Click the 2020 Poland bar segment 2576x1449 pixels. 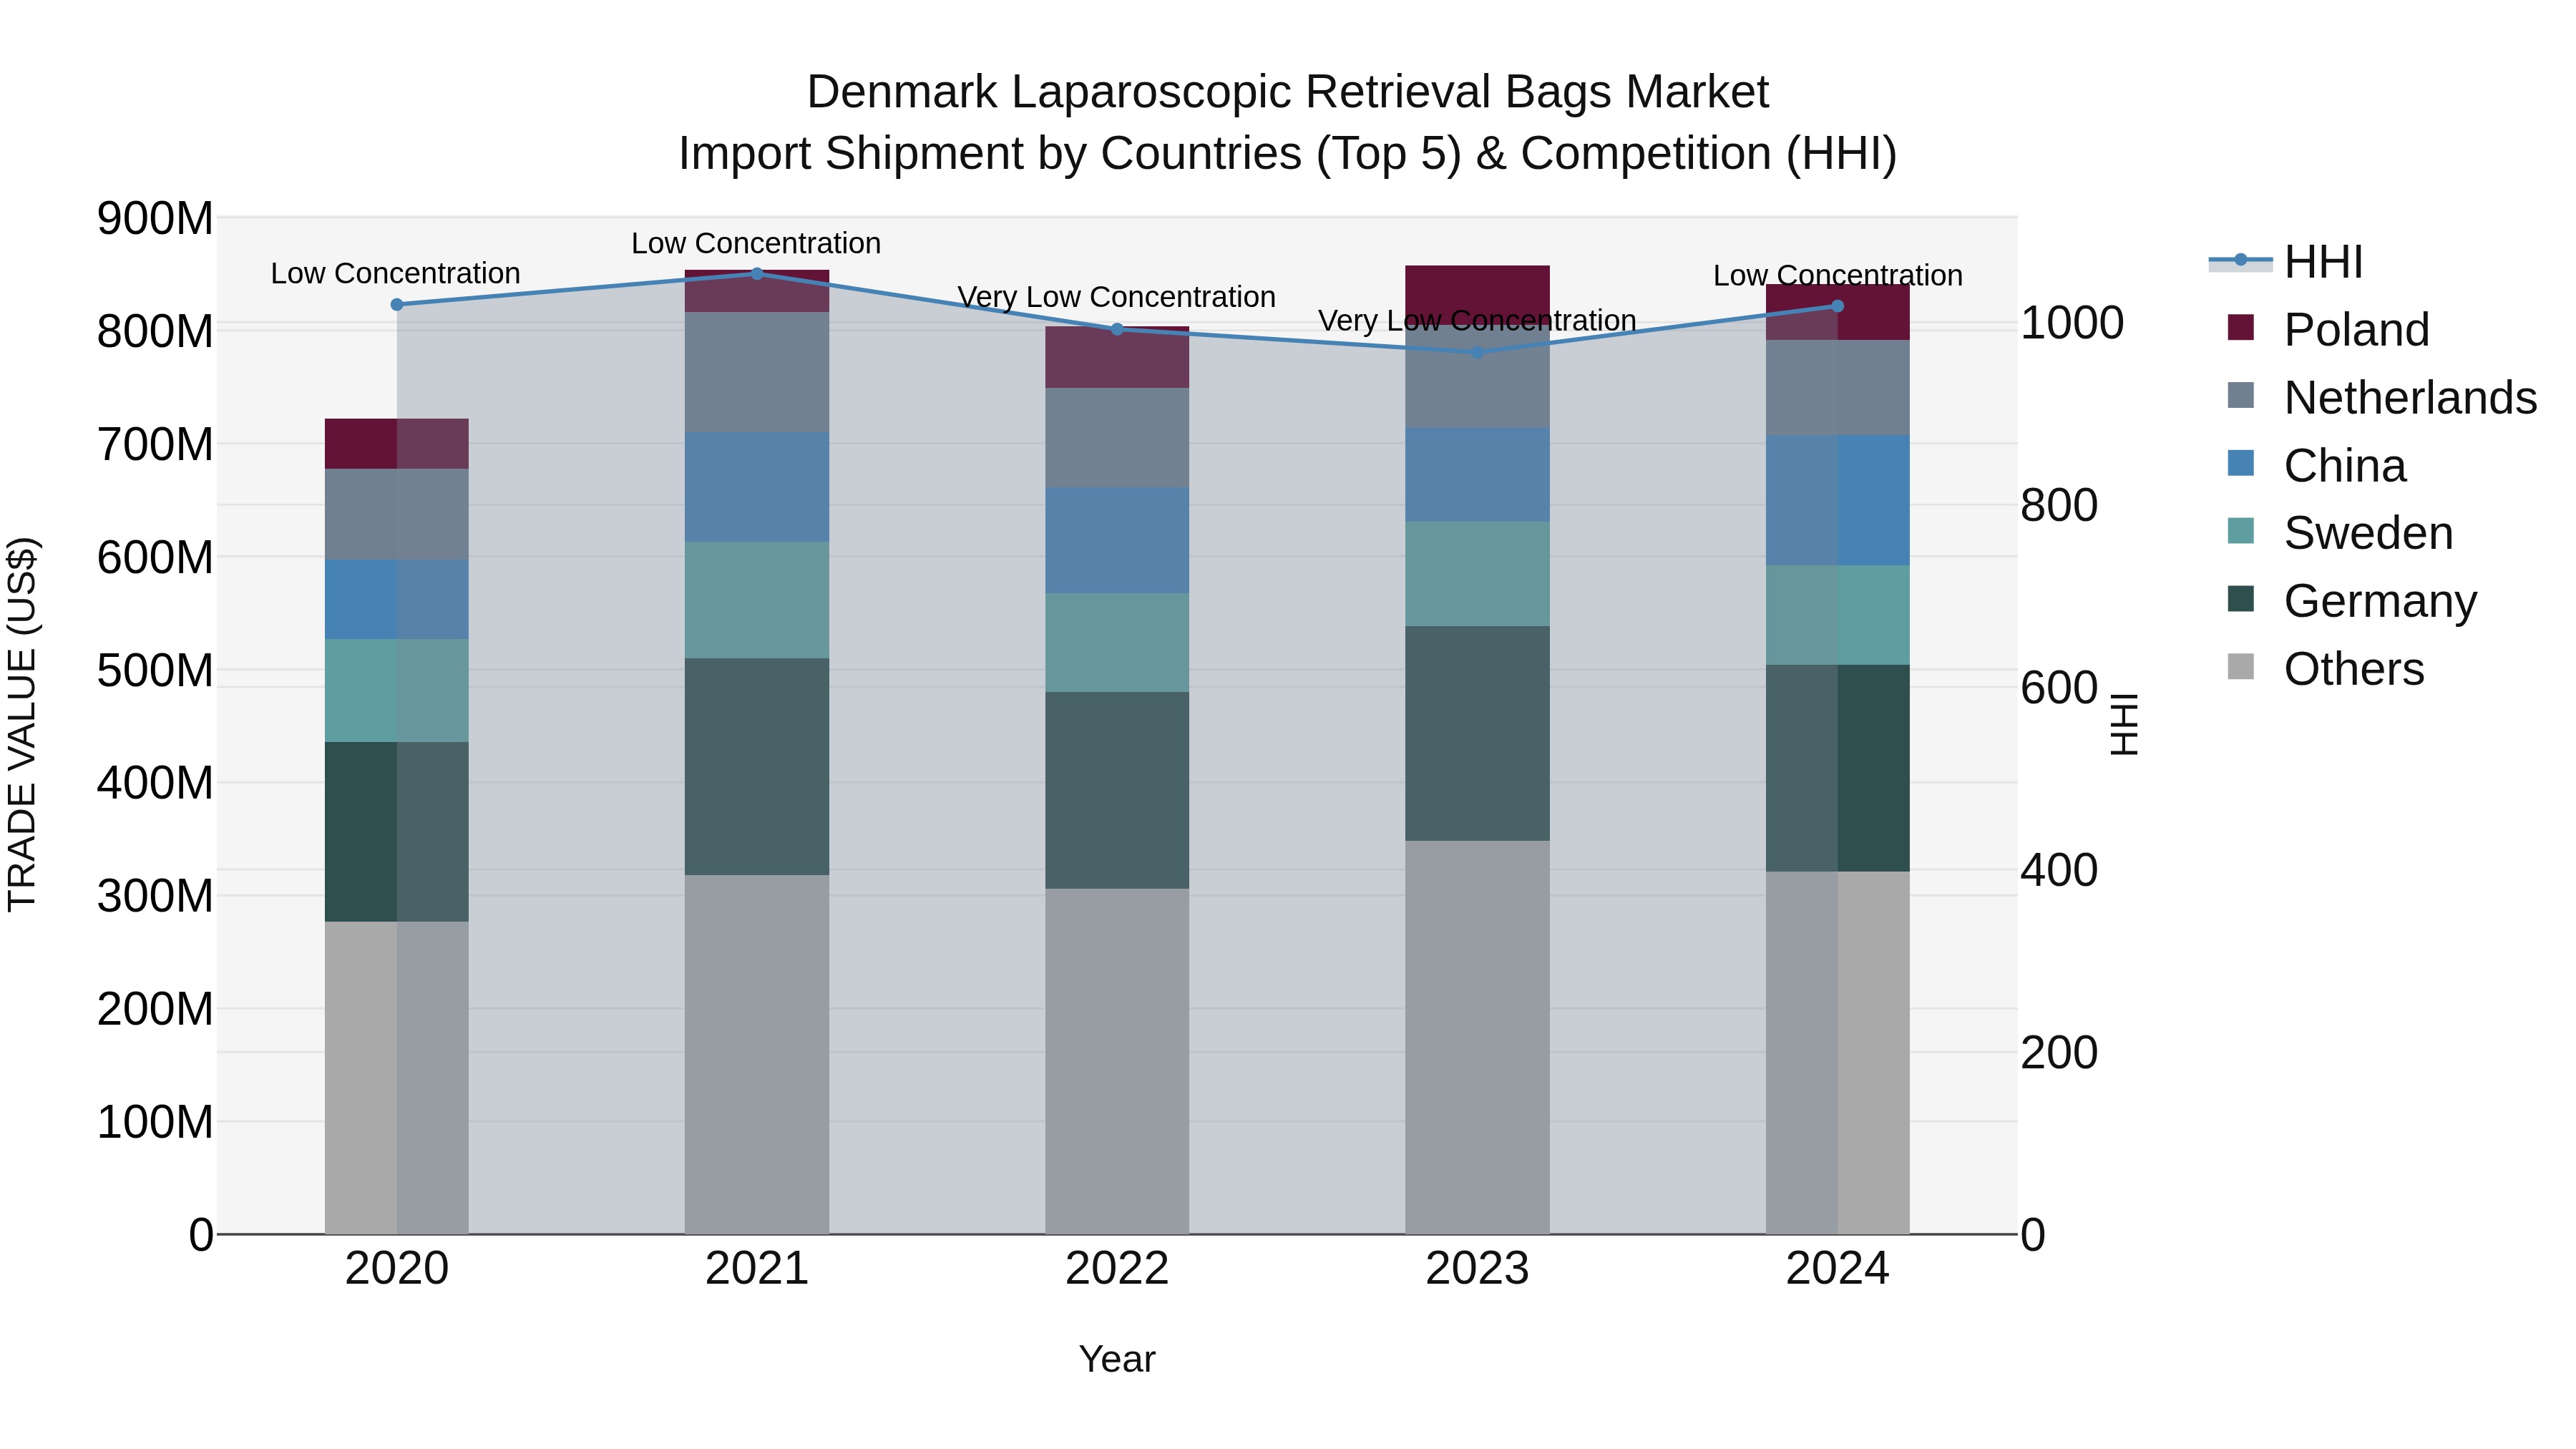[x=397, y=444]
